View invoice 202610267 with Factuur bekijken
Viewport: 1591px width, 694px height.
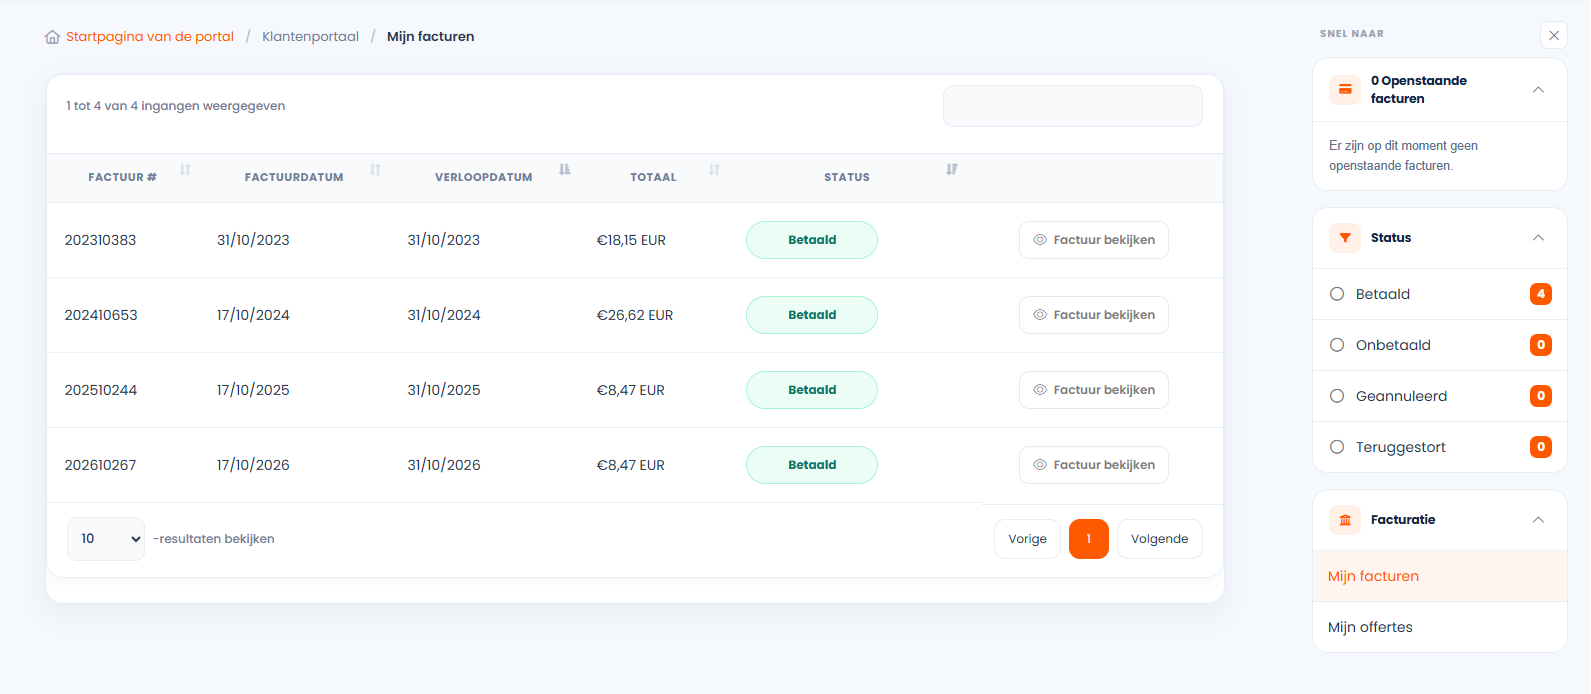[x=1094, y=465]
